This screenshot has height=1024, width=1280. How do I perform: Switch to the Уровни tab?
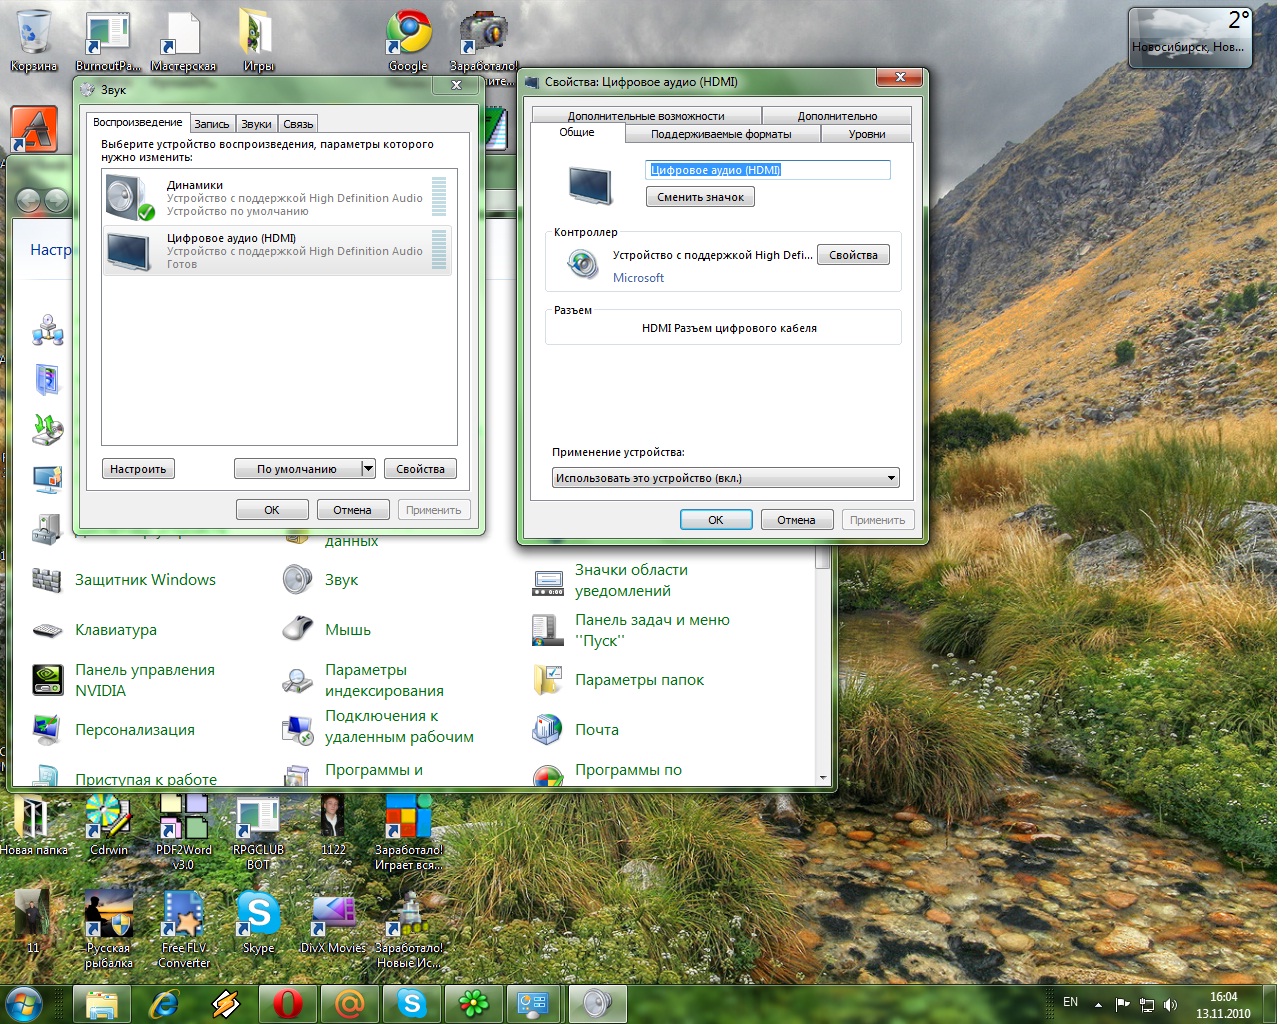click(866, 134)
